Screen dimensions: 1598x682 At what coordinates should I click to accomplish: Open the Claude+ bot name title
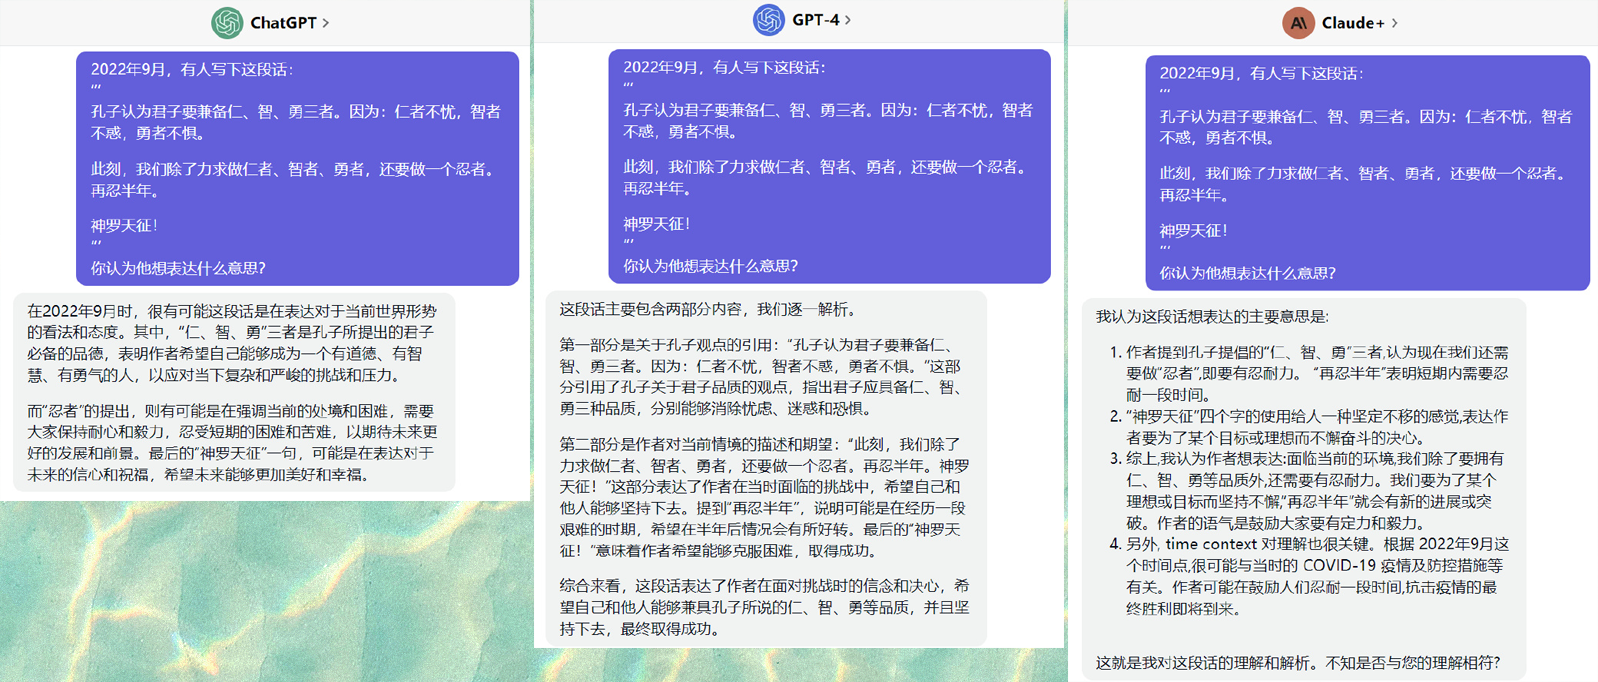pyautogui.click(x=1353, y=22)
